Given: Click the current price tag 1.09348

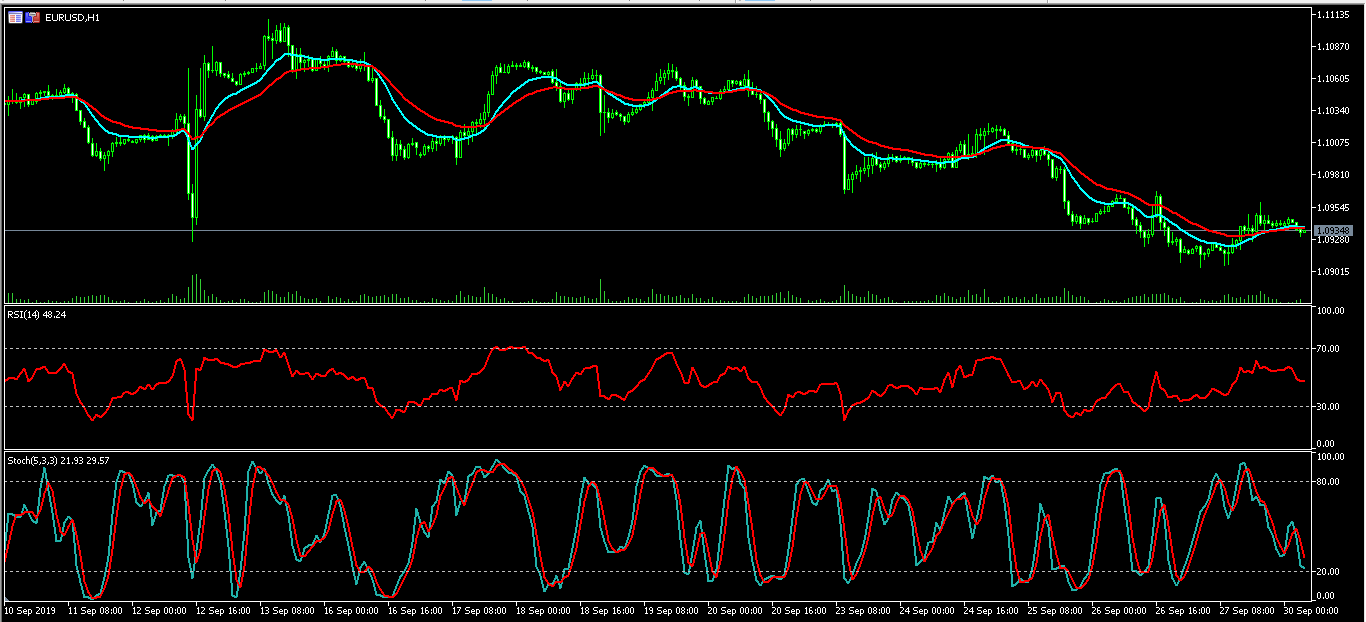Looking at the screenshot, I should click(1333, 231).
